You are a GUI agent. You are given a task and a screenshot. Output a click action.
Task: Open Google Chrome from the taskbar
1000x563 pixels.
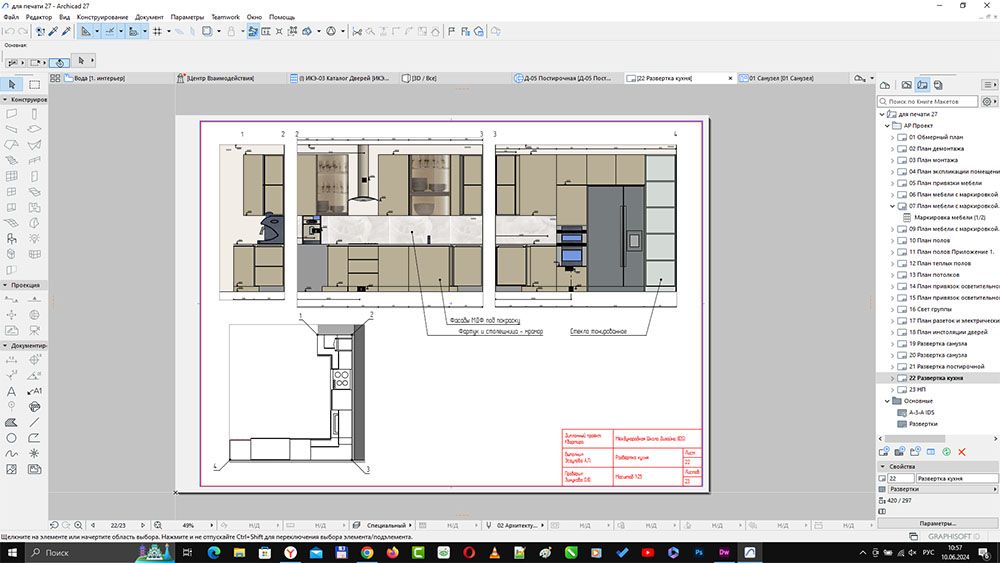coord(367,552)
